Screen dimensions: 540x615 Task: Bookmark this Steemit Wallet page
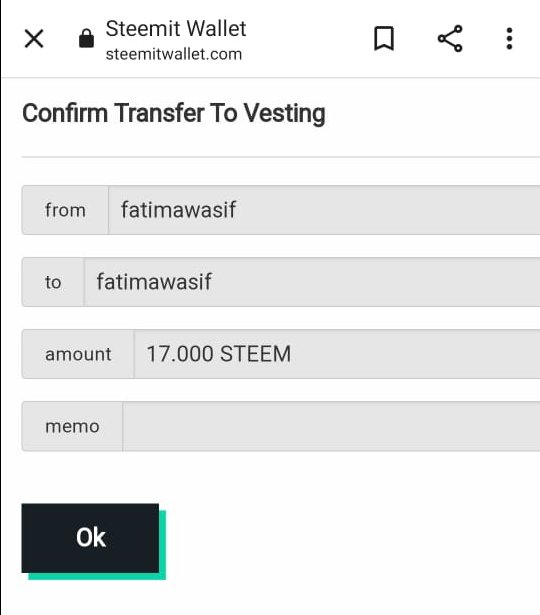tap(384, 38)
